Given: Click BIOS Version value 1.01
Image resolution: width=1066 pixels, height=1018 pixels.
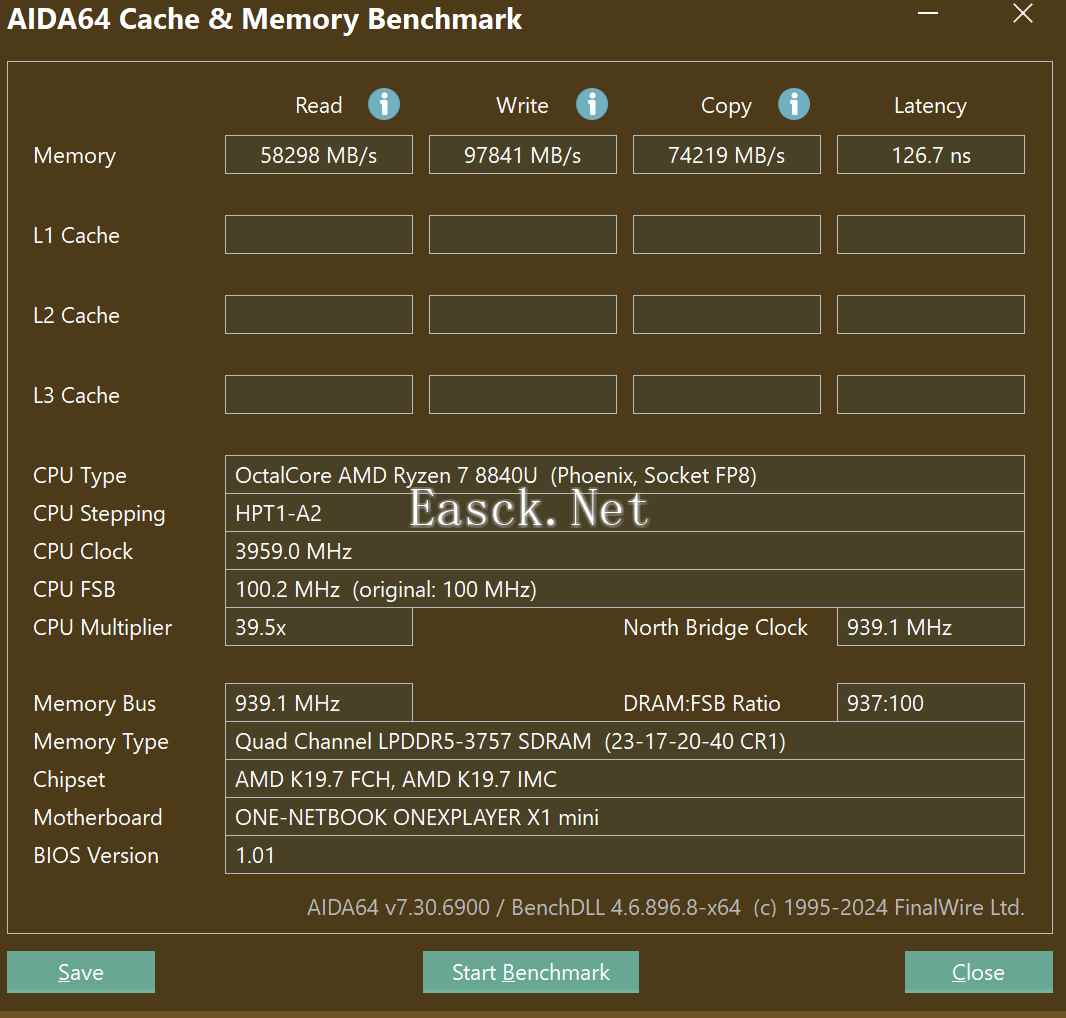Looking at the screenshot, I should pos(625,855).
